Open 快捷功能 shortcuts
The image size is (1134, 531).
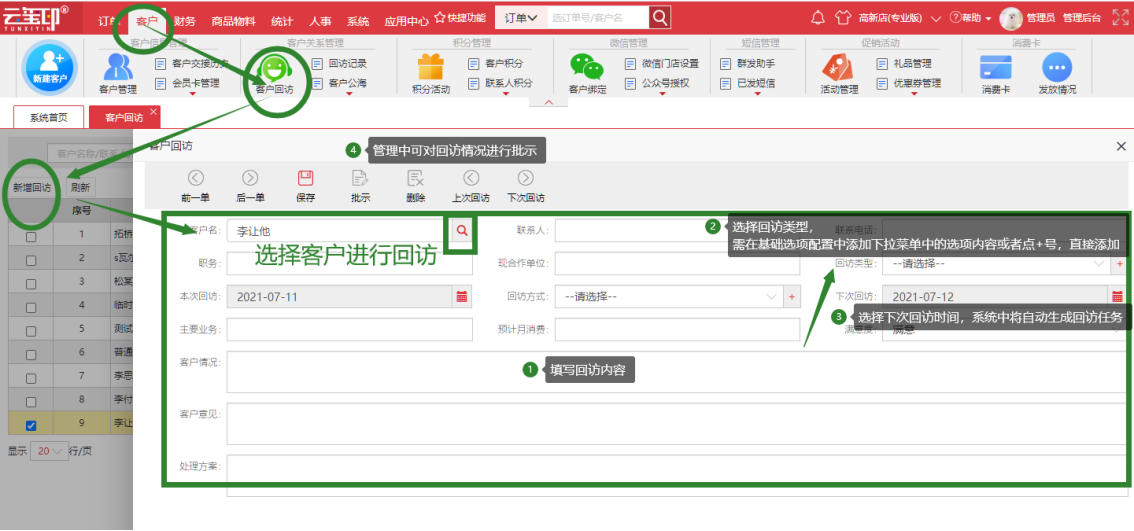click(x=460, y=17)
